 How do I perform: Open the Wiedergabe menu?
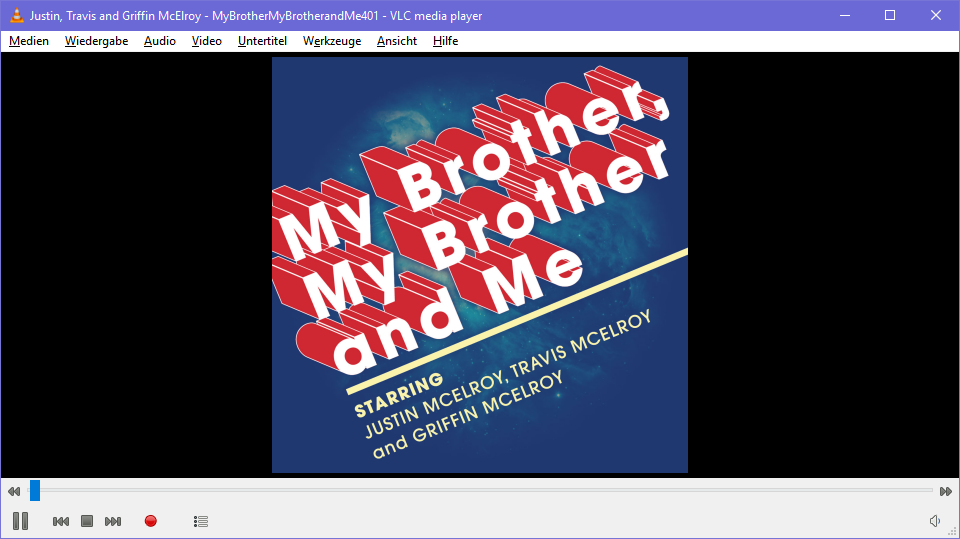pyautogui.click(x=96, y=41)
